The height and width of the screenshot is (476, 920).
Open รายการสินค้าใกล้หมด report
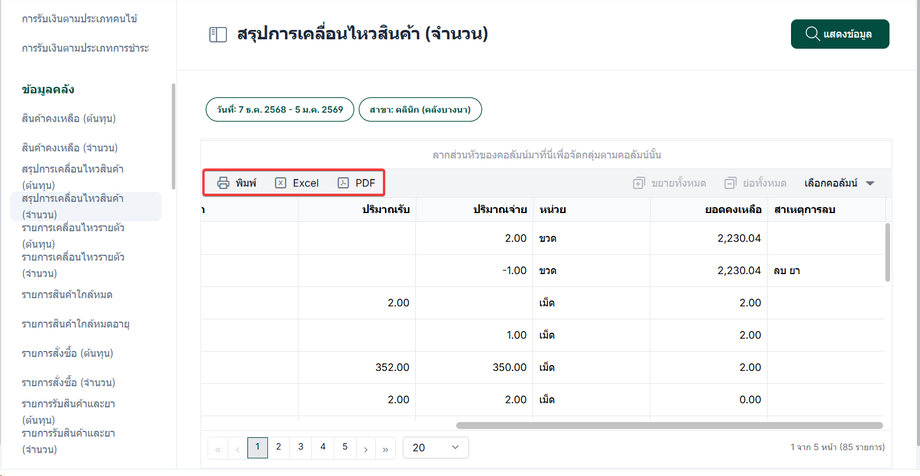(67, 295)
